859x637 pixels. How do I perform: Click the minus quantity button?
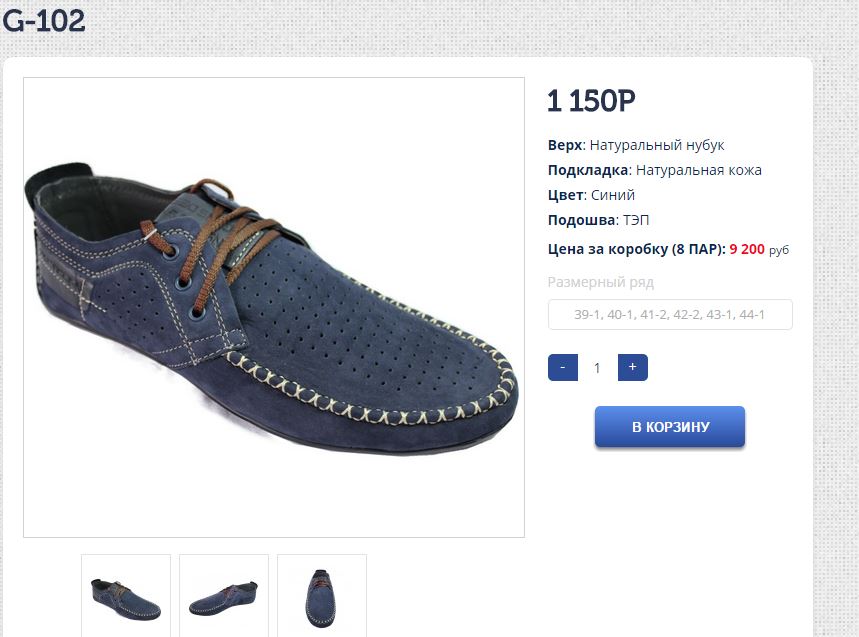tap(563, 368)
